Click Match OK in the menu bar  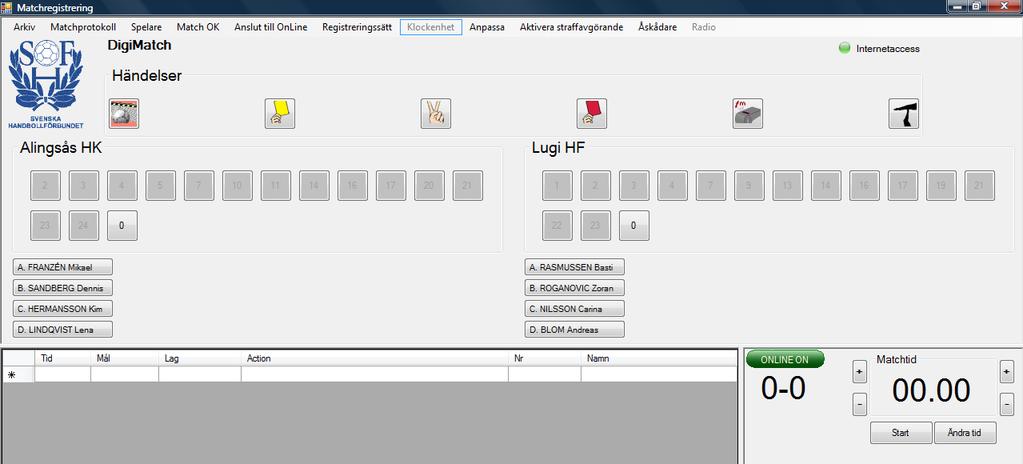coord(198,27)
